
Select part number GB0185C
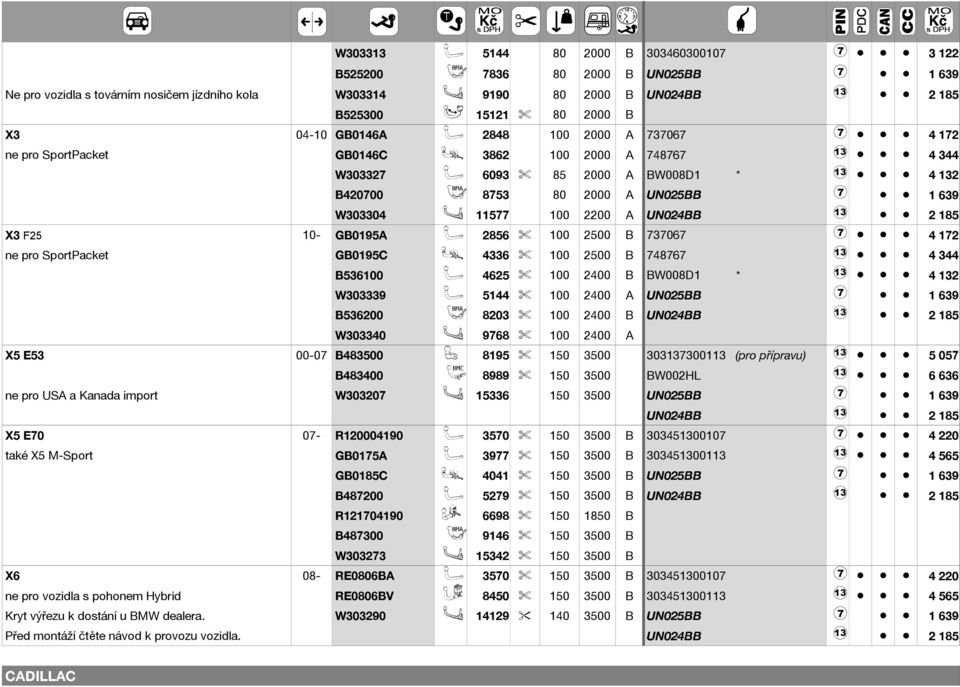(361, 476)
